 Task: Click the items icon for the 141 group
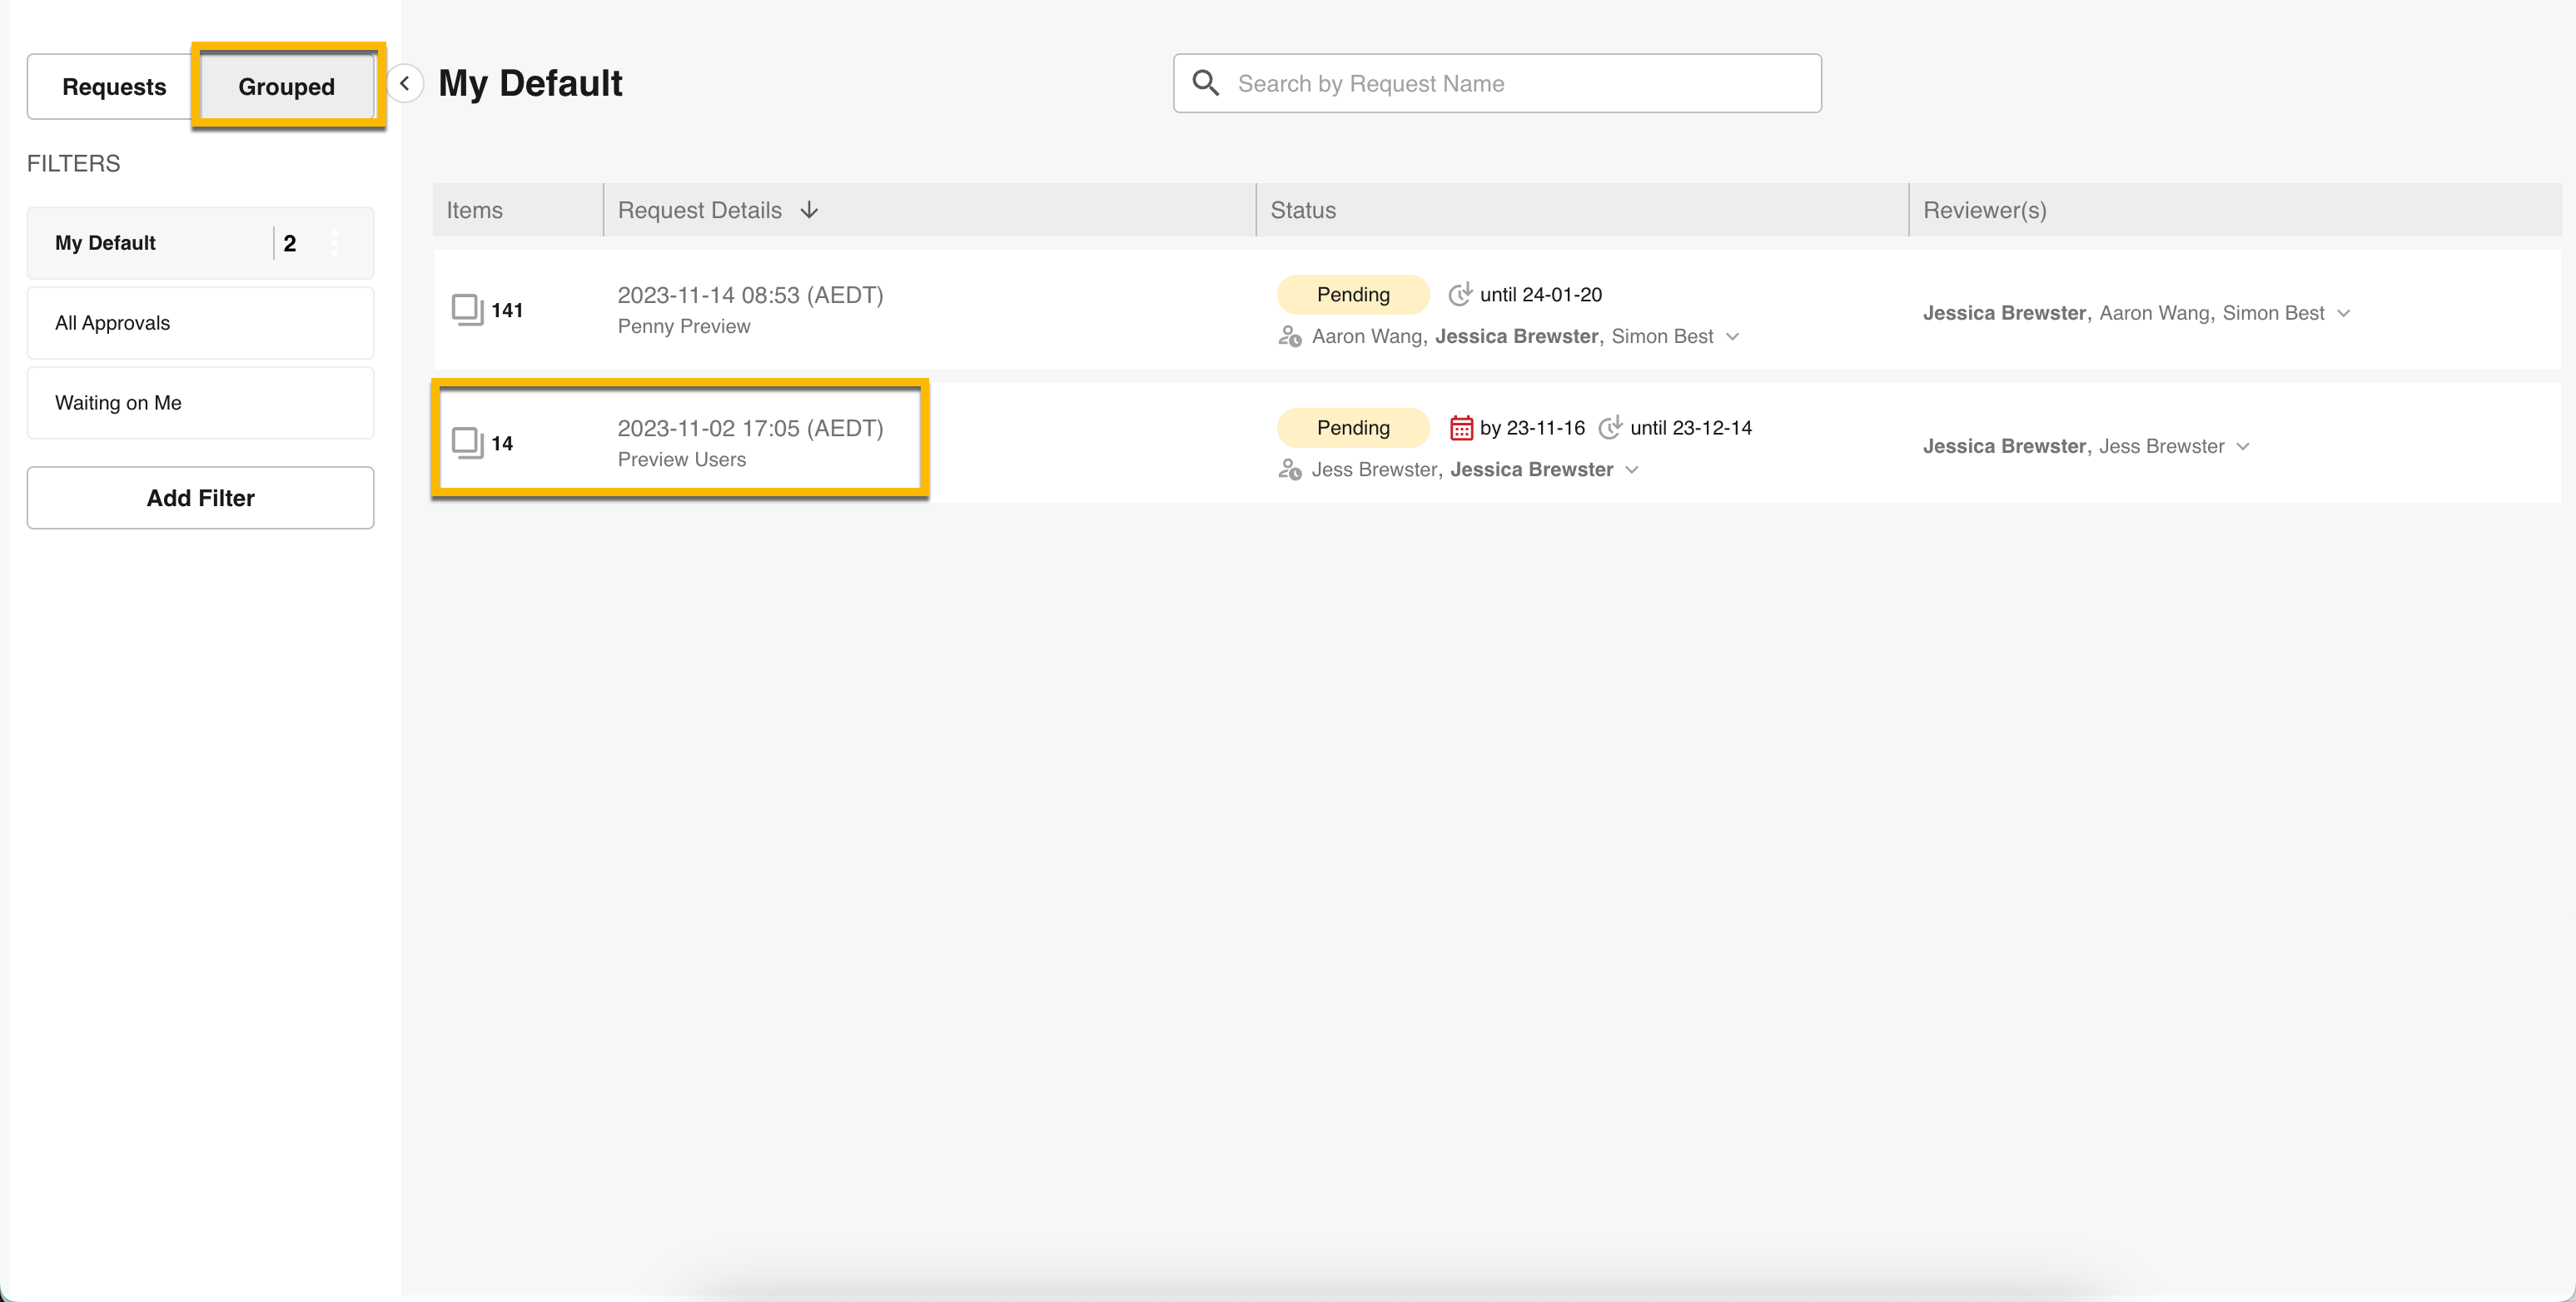[x=467, y=309]
